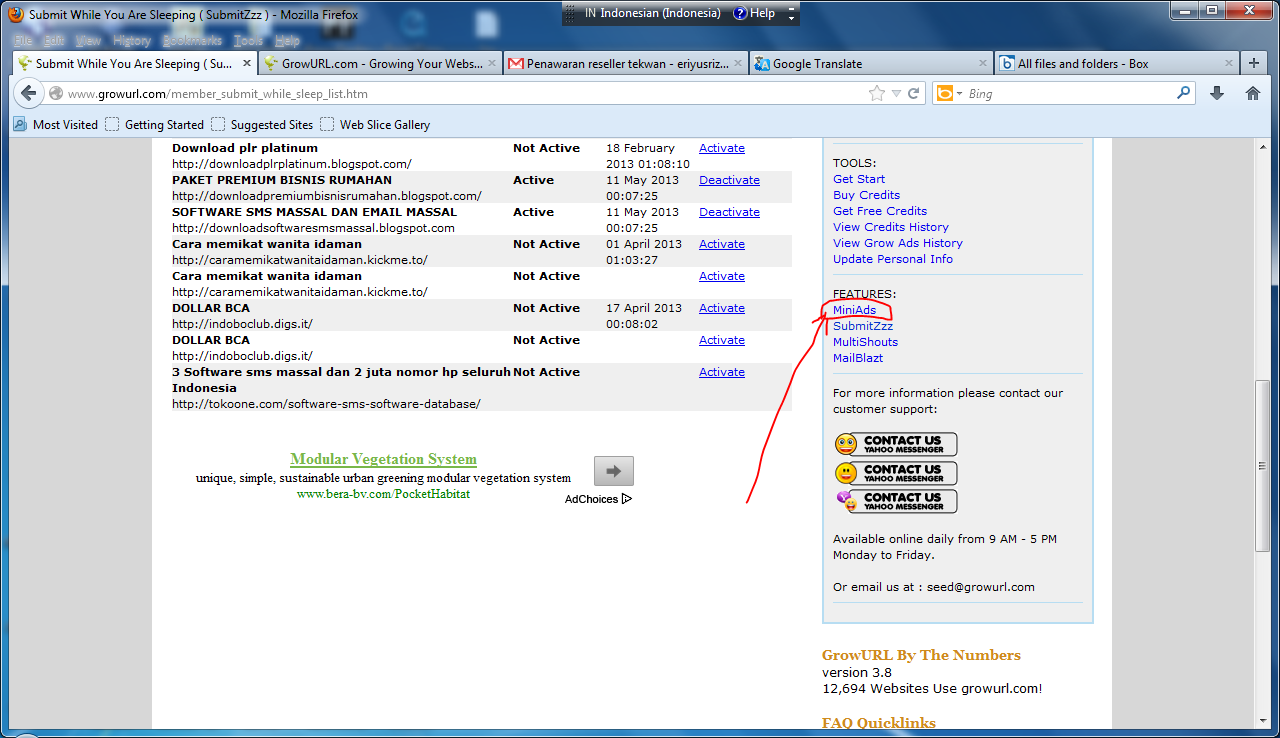Open View Credits History link

pyautogui.click(x=891, y=227)
